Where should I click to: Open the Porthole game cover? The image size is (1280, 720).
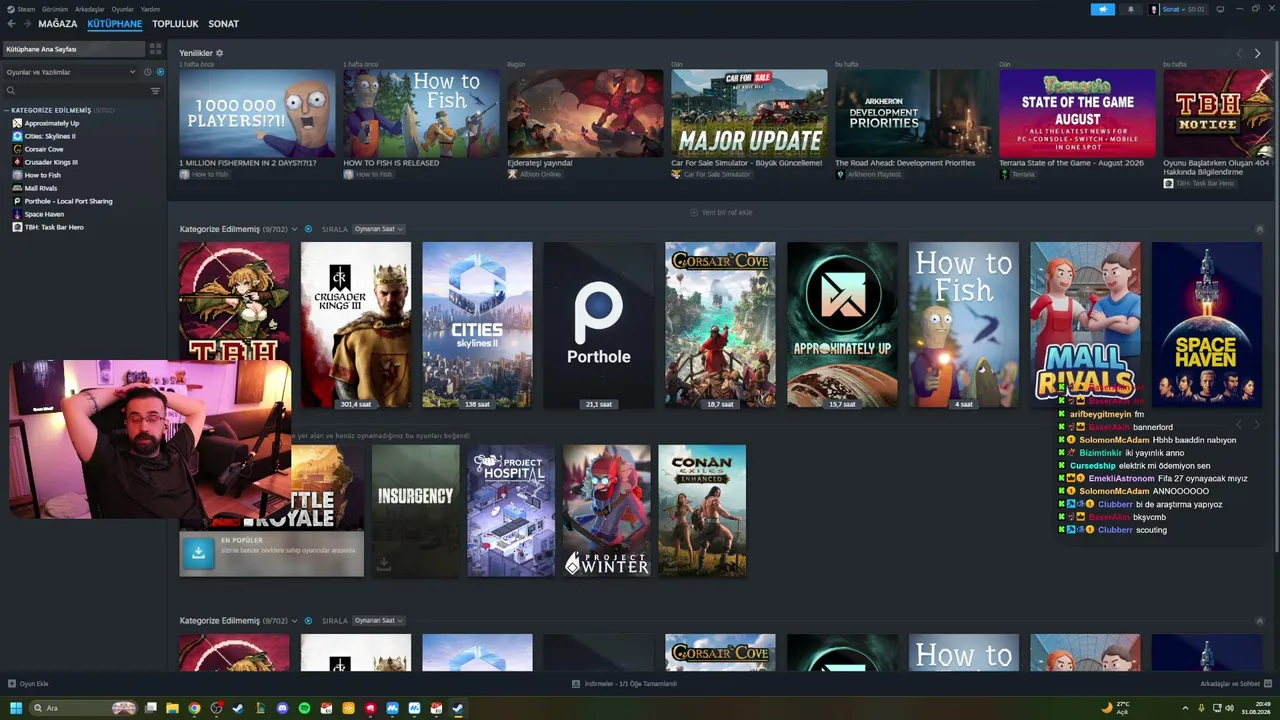coord(599,325)
